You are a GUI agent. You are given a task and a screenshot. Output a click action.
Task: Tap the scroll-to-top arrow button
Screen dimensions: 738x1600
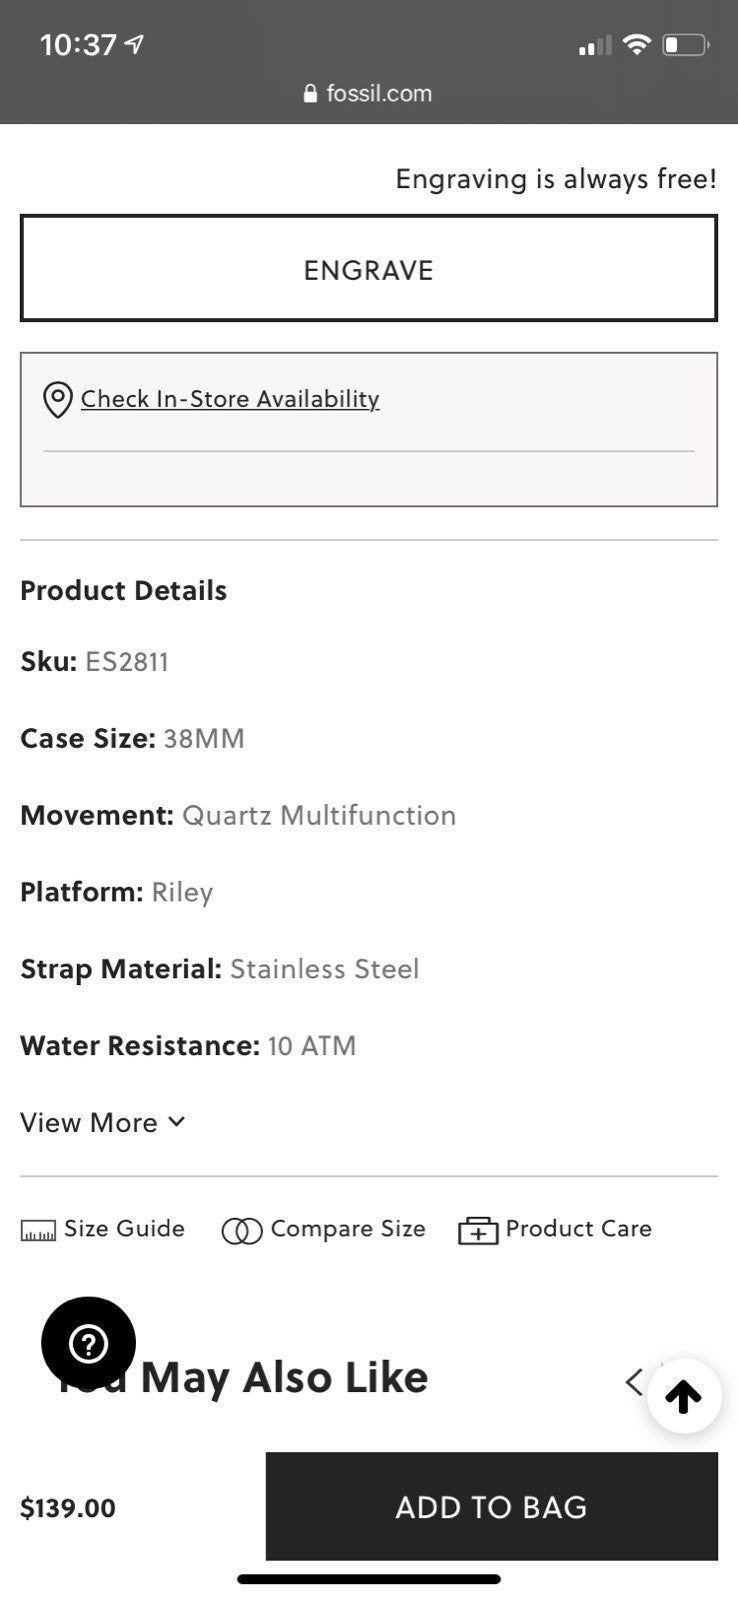pyautogui.click(x=684, y=1396)
